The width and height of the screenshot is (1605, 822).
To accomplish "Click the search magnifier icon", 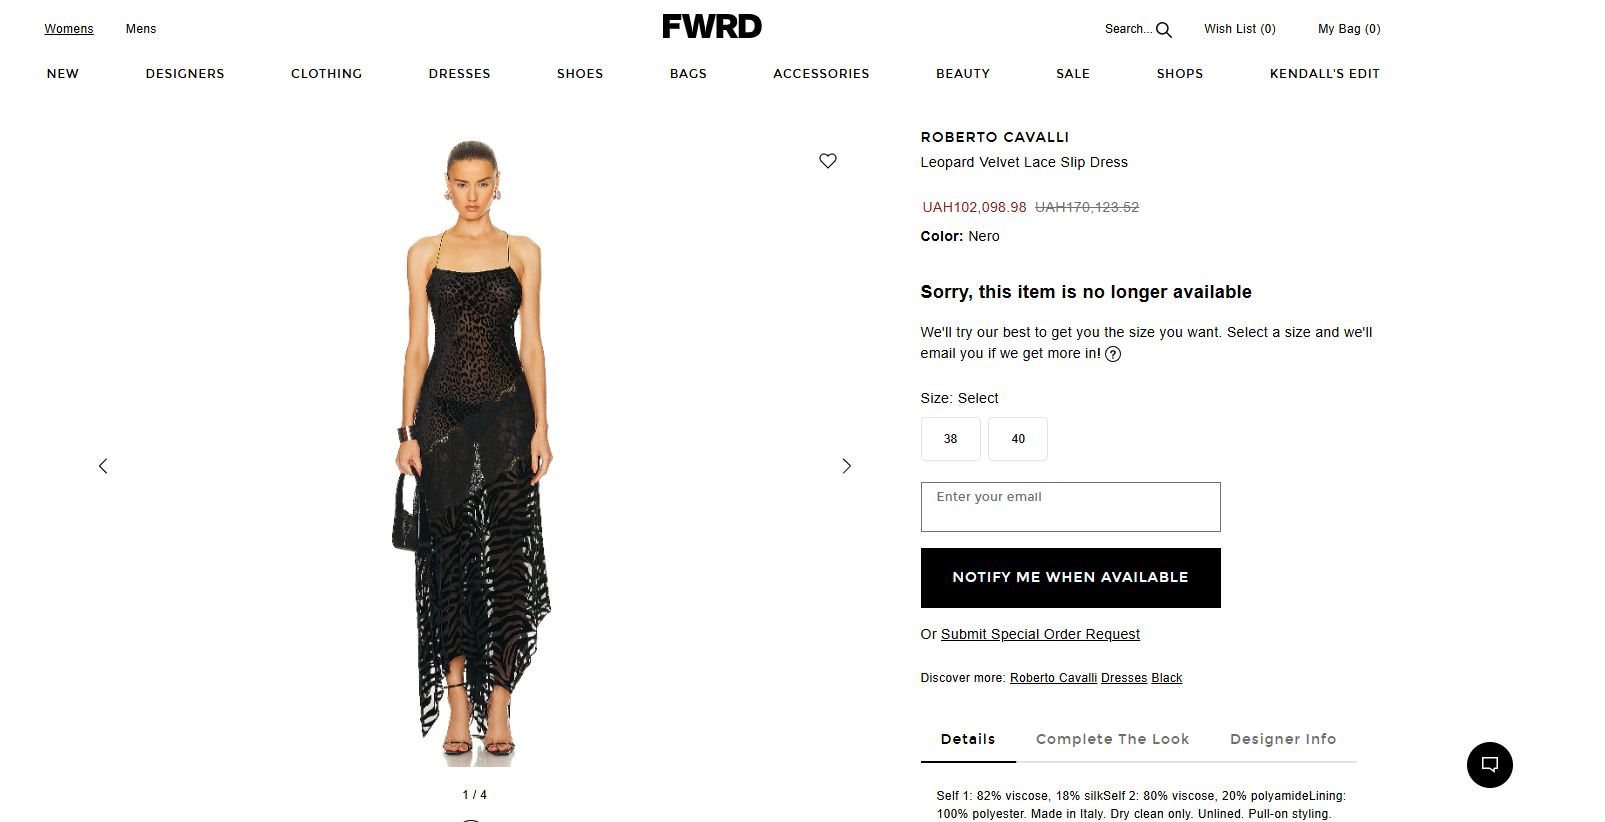I will (x=1164, y=30).
